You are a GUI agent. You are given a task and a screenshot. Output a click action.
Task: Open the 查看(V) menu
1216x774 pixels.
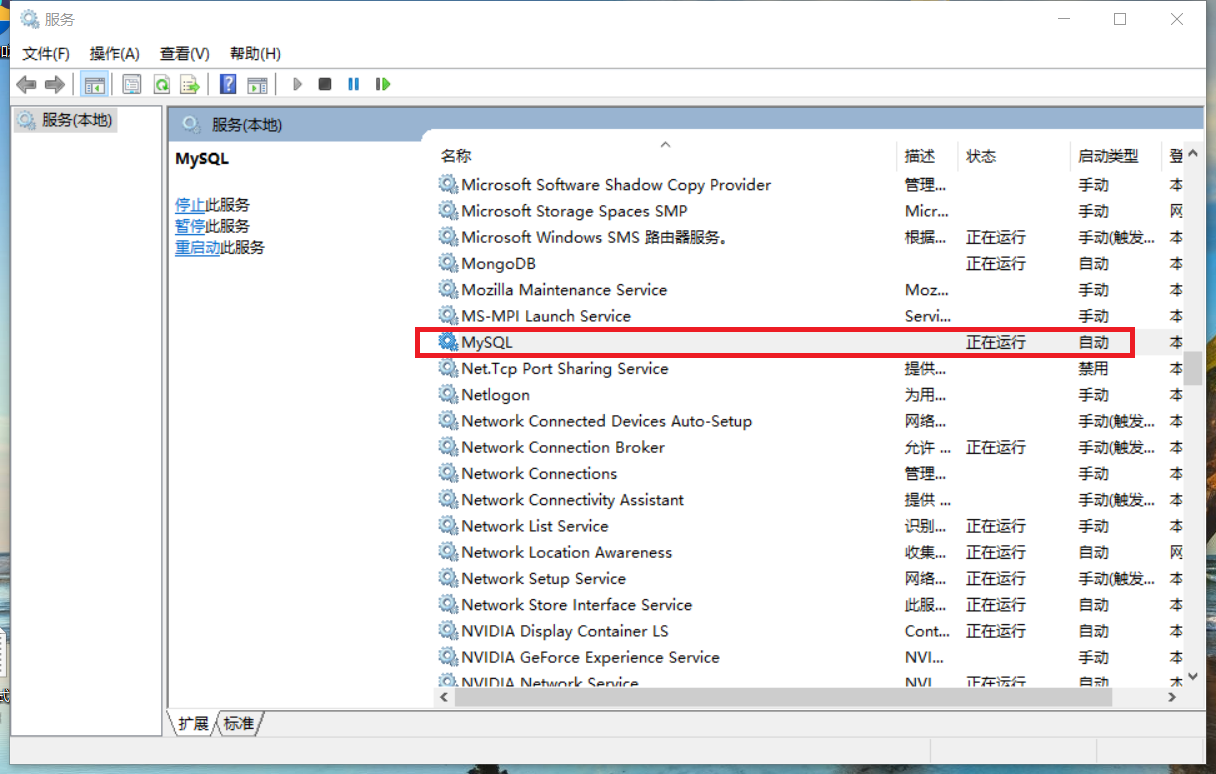tap(185, 53)
